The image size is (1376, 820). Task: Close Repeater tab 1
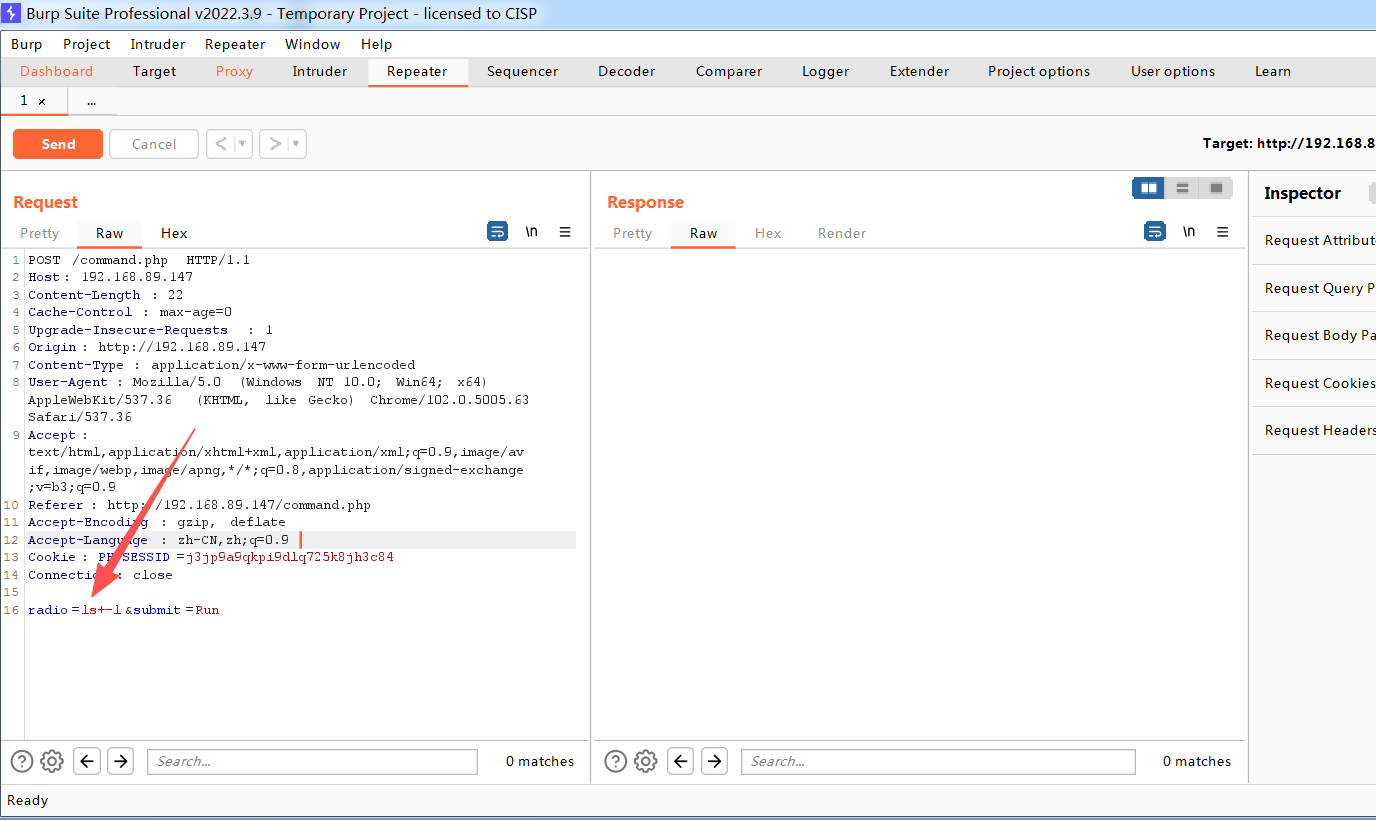[42, 101]
